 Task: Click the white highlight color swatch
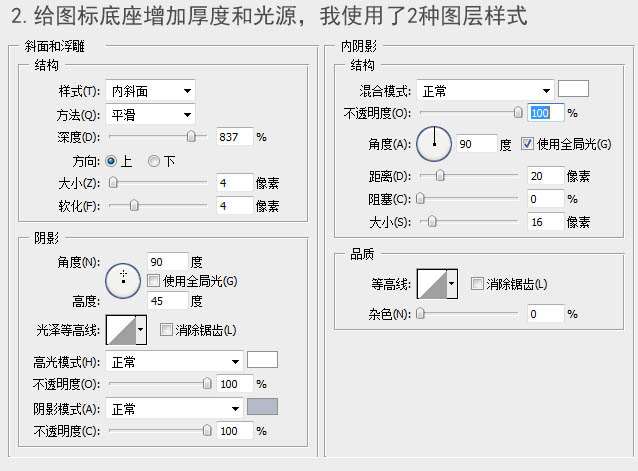262,360
